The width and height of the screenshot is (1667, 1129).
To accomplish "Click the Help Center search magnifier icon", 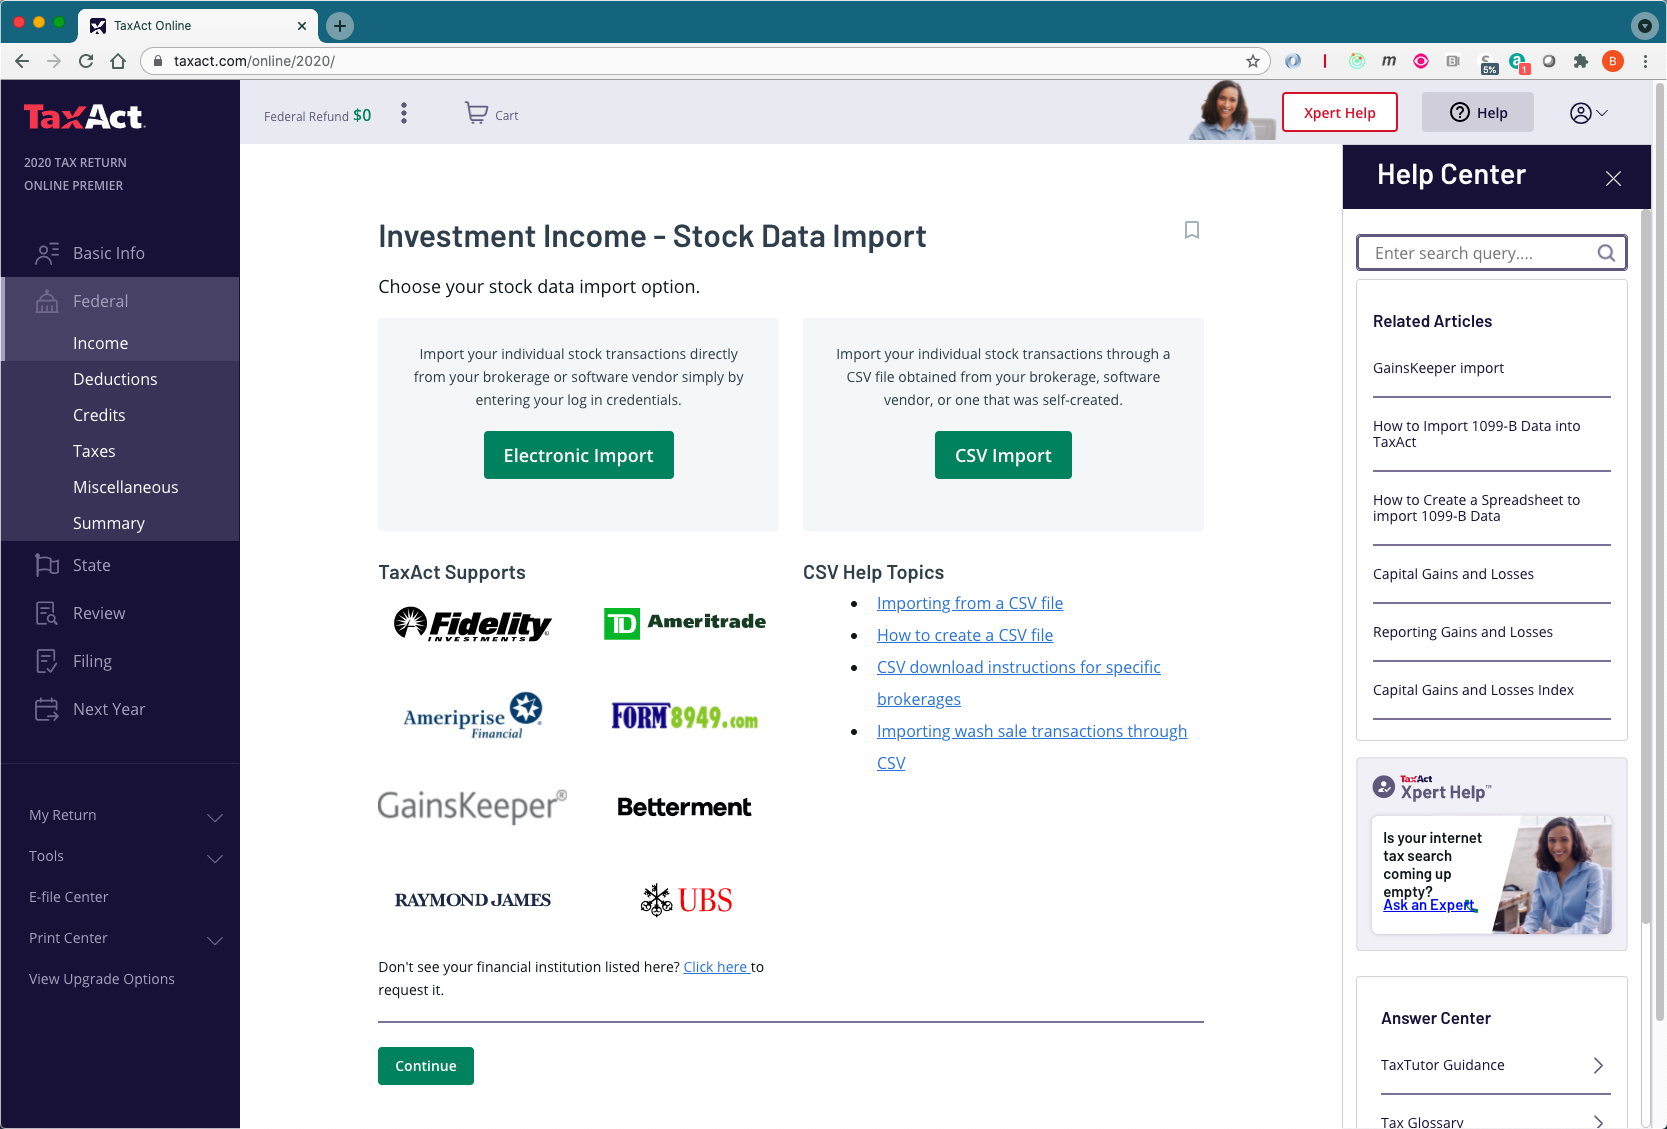I will point(1605,253).
